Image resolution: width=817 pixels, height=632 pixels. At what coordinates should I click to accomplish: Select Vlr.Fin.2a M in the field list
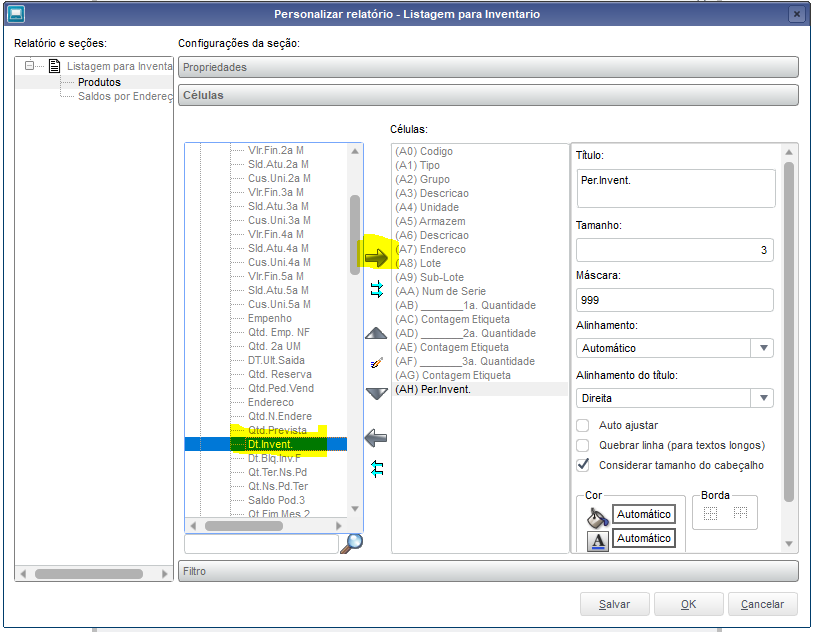click(276, 150)
